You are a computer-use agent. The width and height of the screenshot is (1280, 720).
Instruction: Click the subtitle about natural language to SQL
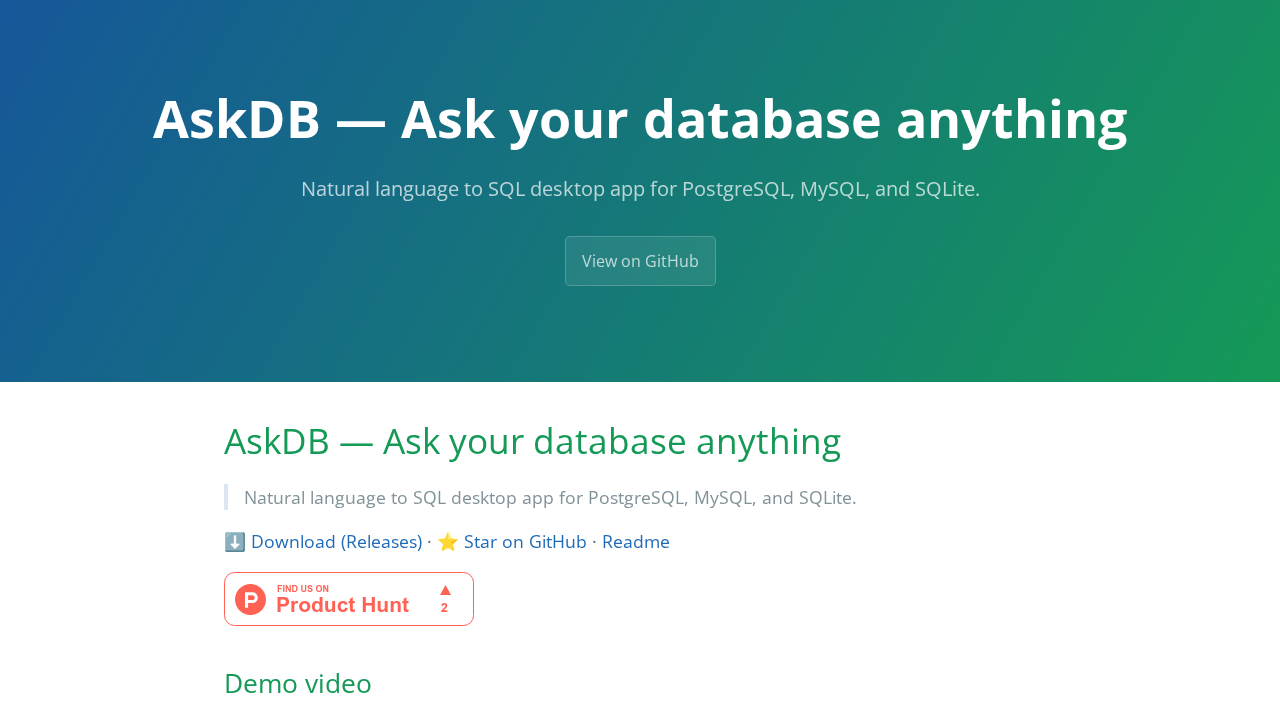pos(640,188)
